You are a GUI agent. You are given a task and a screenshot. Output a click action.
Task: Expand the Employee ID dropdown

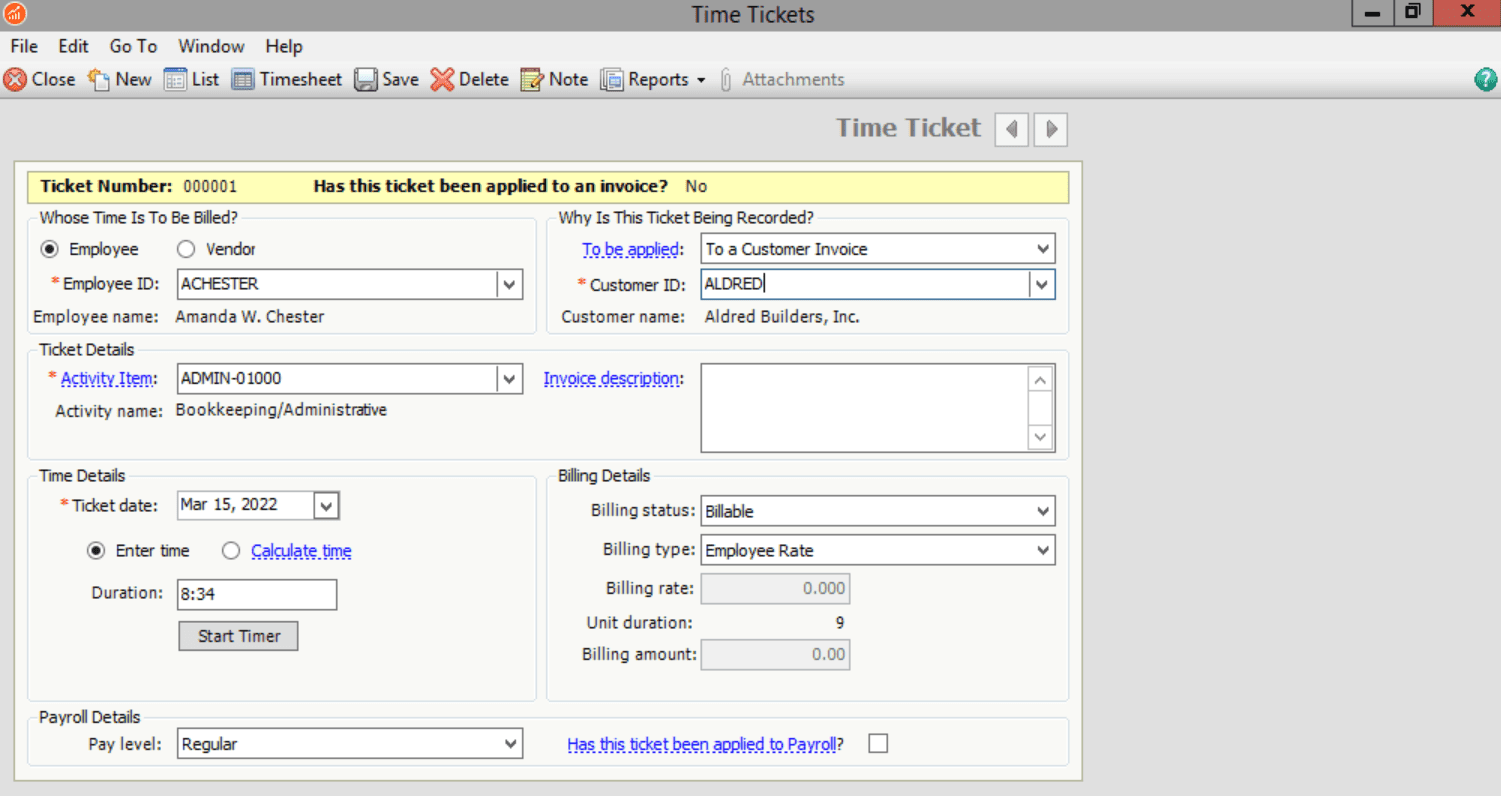[x=510, y=284]
